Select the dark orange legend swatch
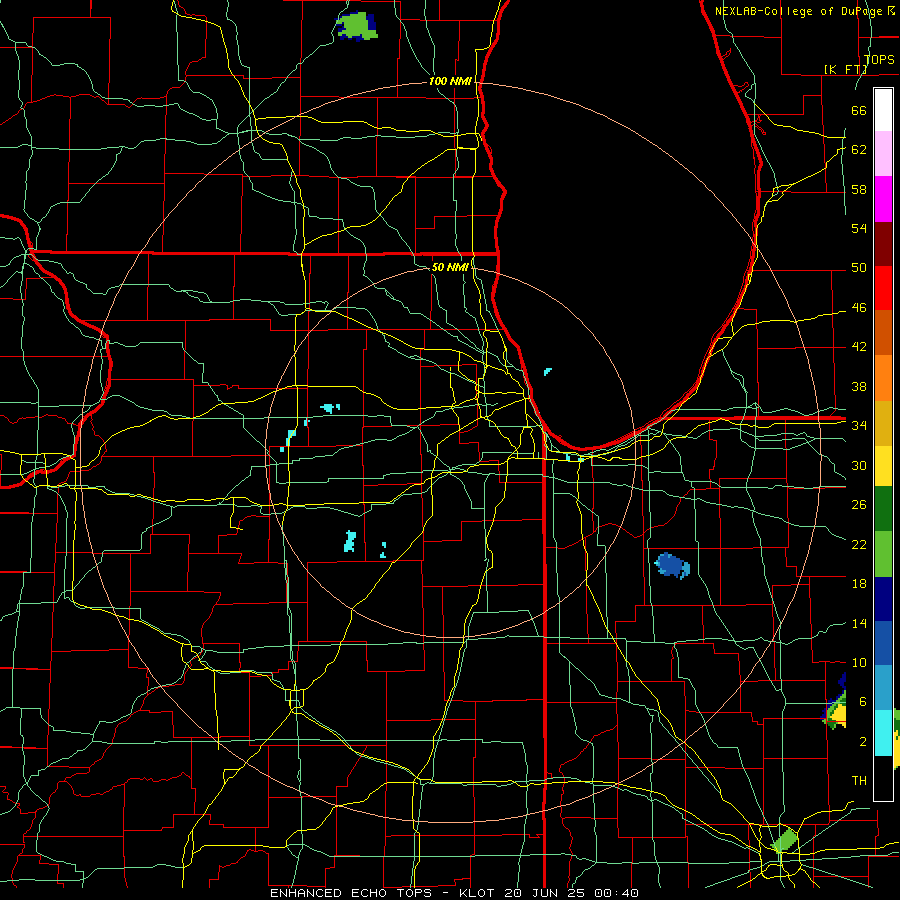This screenshot has width=900, height=900. coord(883,332)
